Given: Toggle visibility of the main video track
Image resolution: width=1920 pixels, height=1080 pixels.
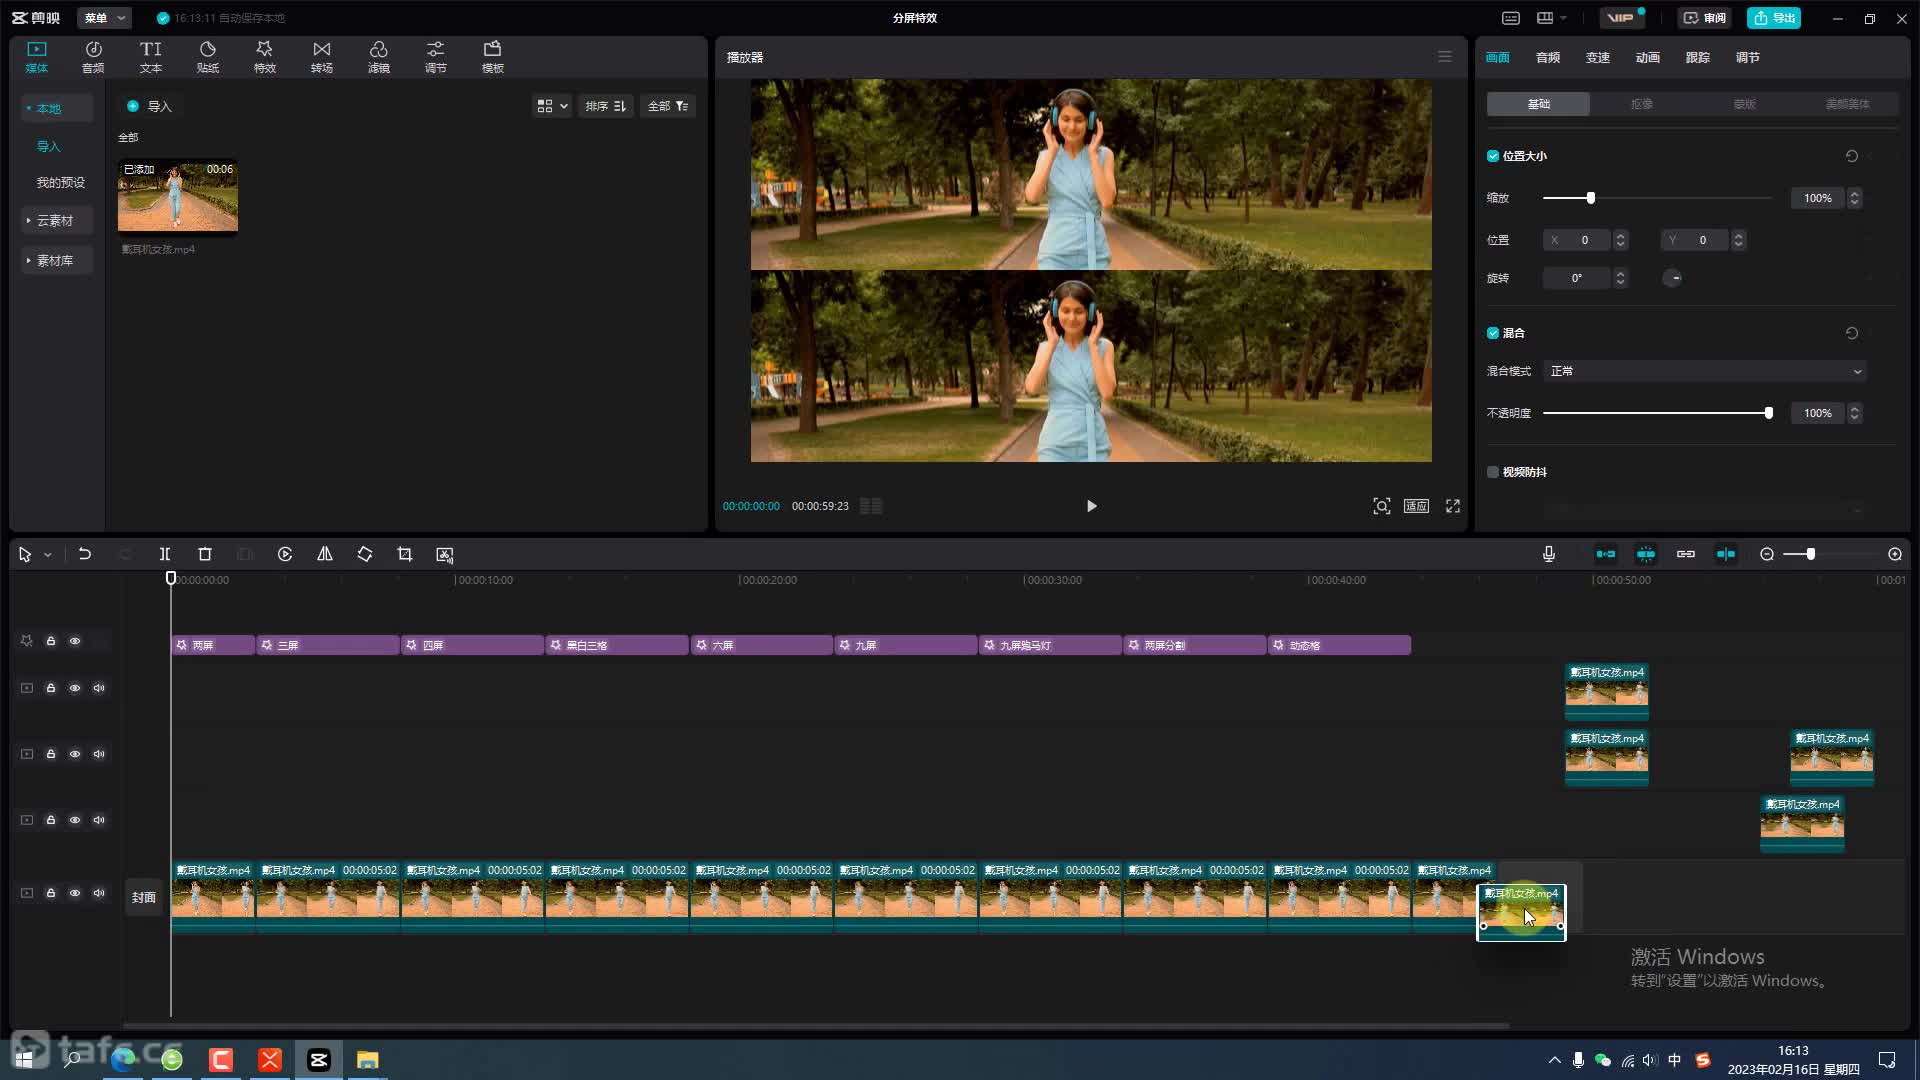Looking at the screenshot, I should pyautogui.click(x=75, y=893).
